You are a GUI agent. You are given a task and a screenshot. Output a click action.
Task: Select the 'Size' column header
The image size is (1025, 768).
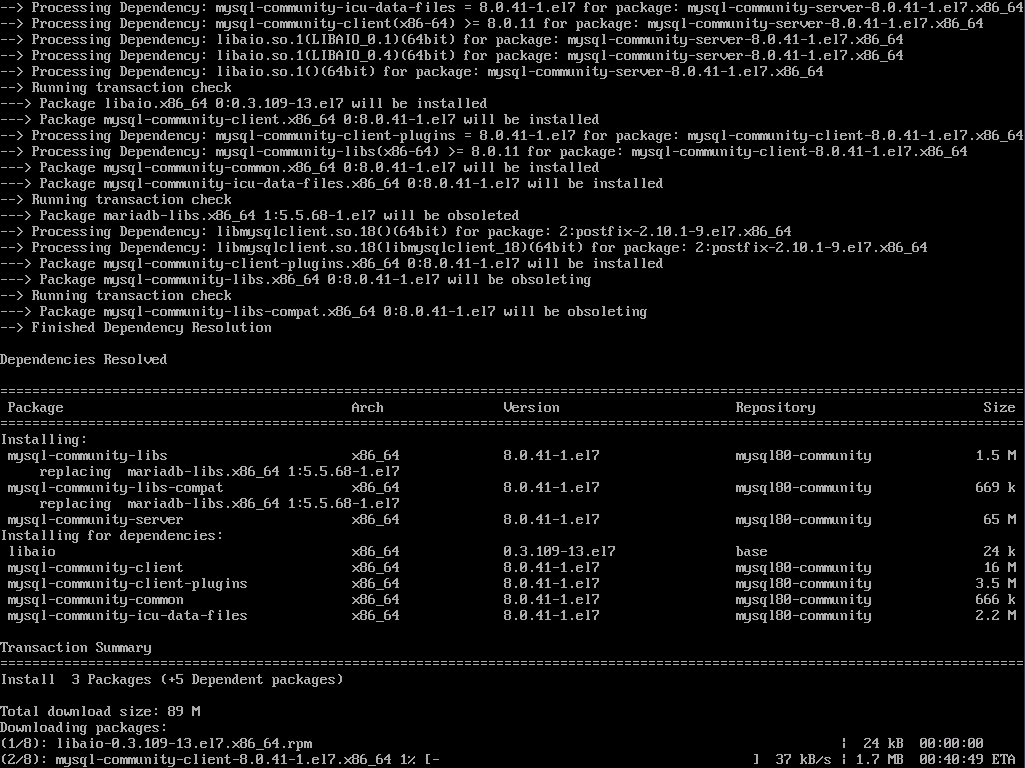pos(1000,407)
